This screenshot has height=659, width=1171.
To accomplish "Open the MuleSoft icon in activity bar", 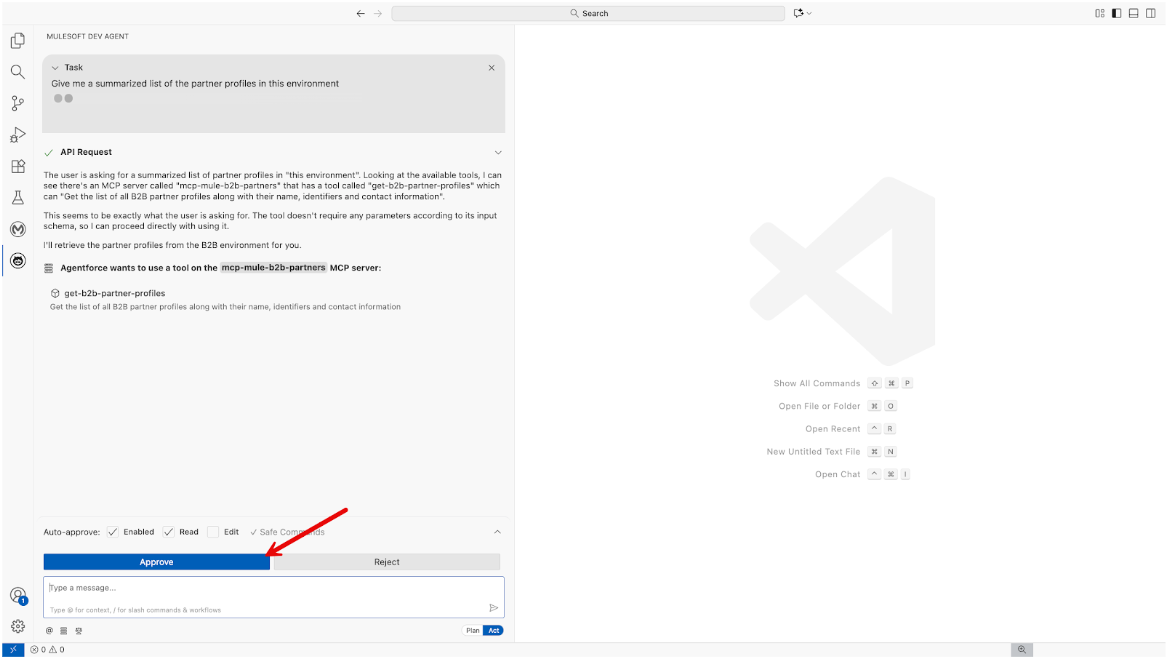I will 17,229.
